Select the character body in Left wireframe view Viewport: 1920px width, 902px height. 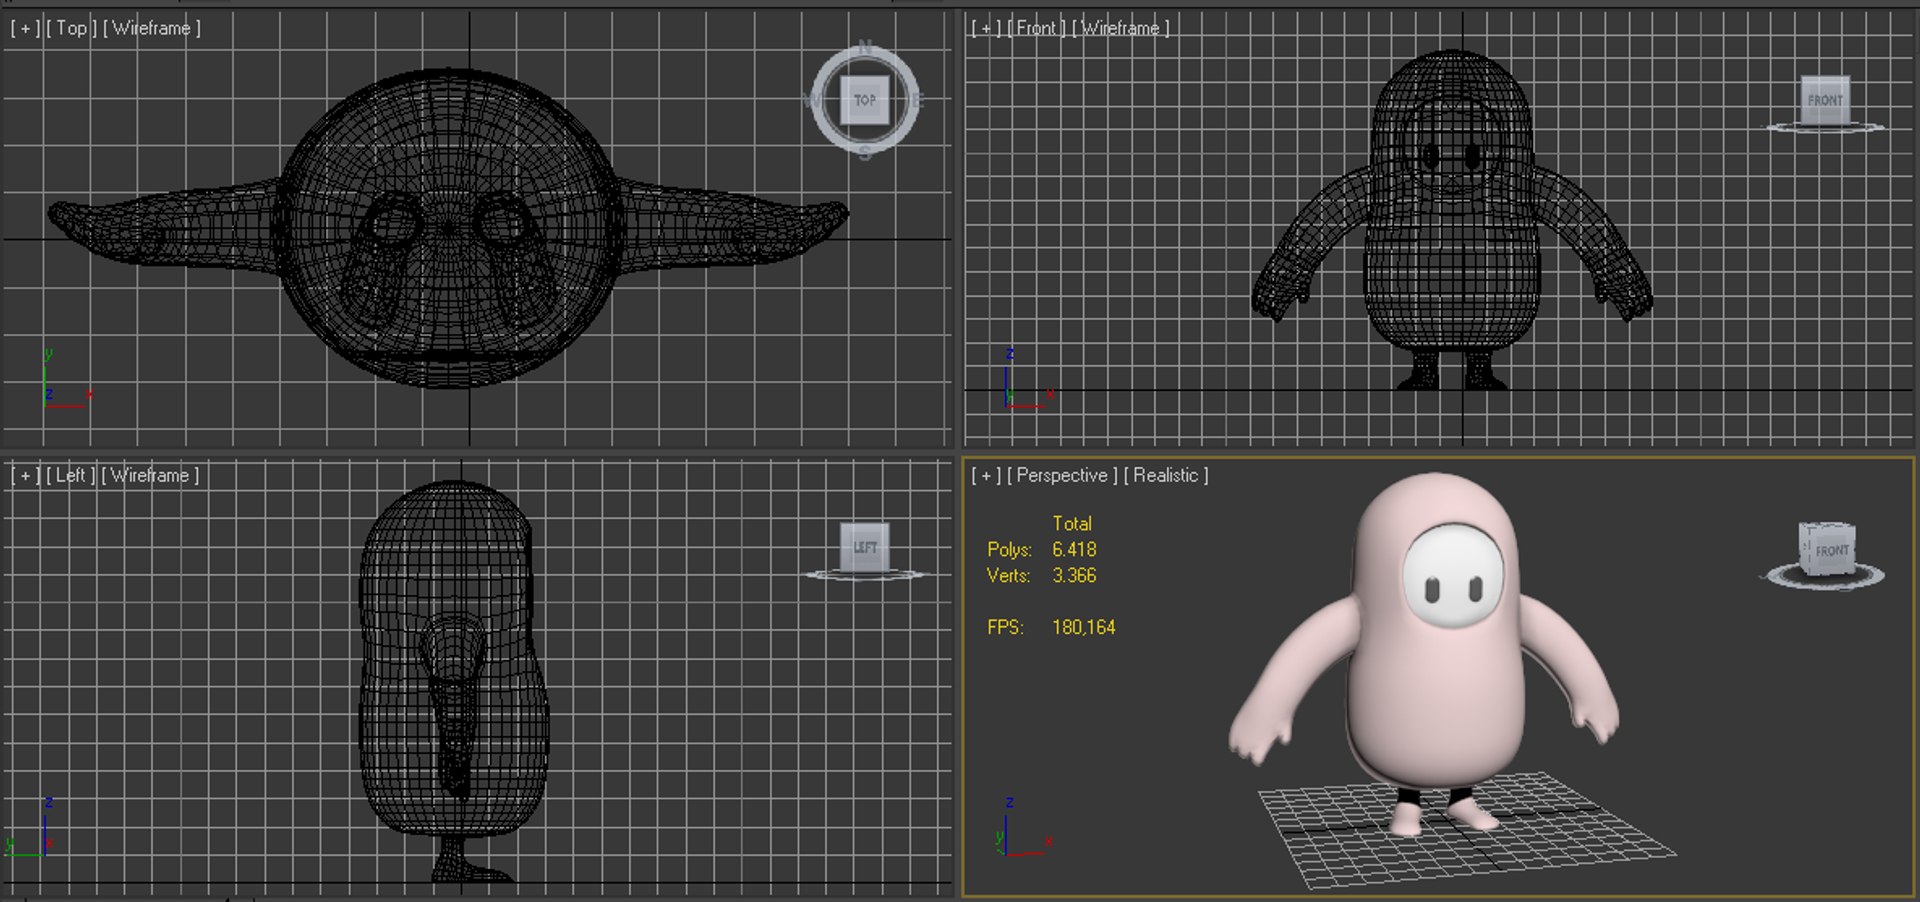click(x=454, y=680)
